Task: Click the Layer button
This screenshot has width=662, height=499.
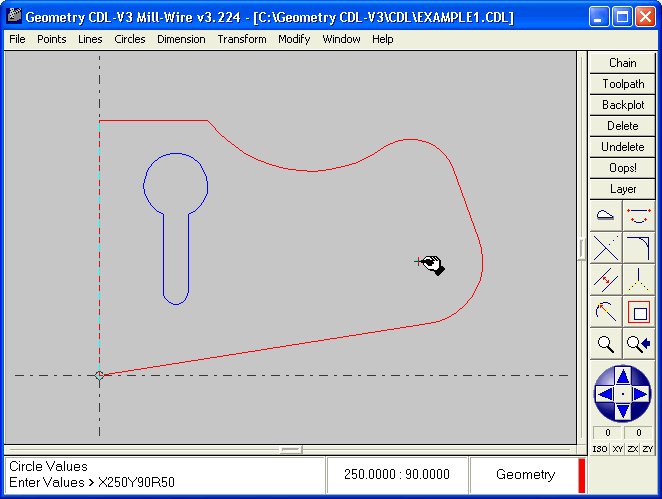Action: click(622, 189)
